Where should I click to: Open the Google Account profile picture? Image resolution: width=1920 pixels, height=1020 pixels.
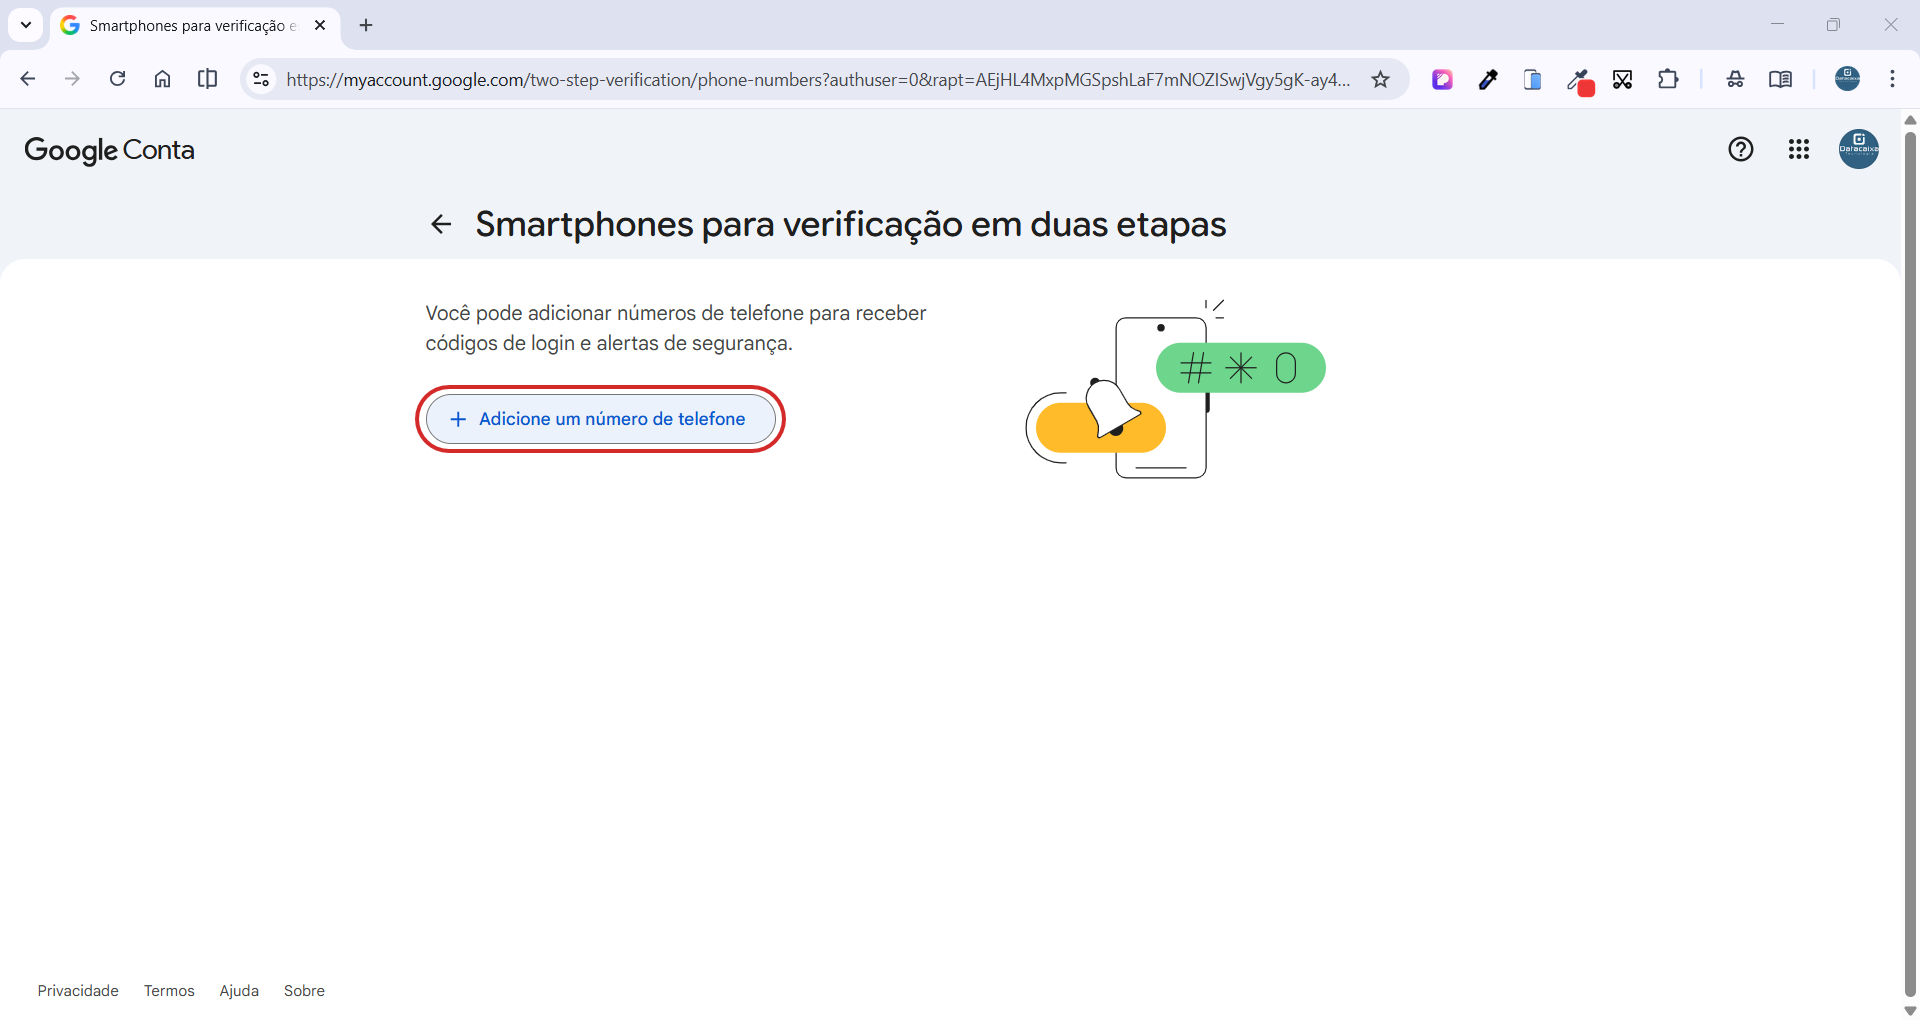coord(1859,149)
